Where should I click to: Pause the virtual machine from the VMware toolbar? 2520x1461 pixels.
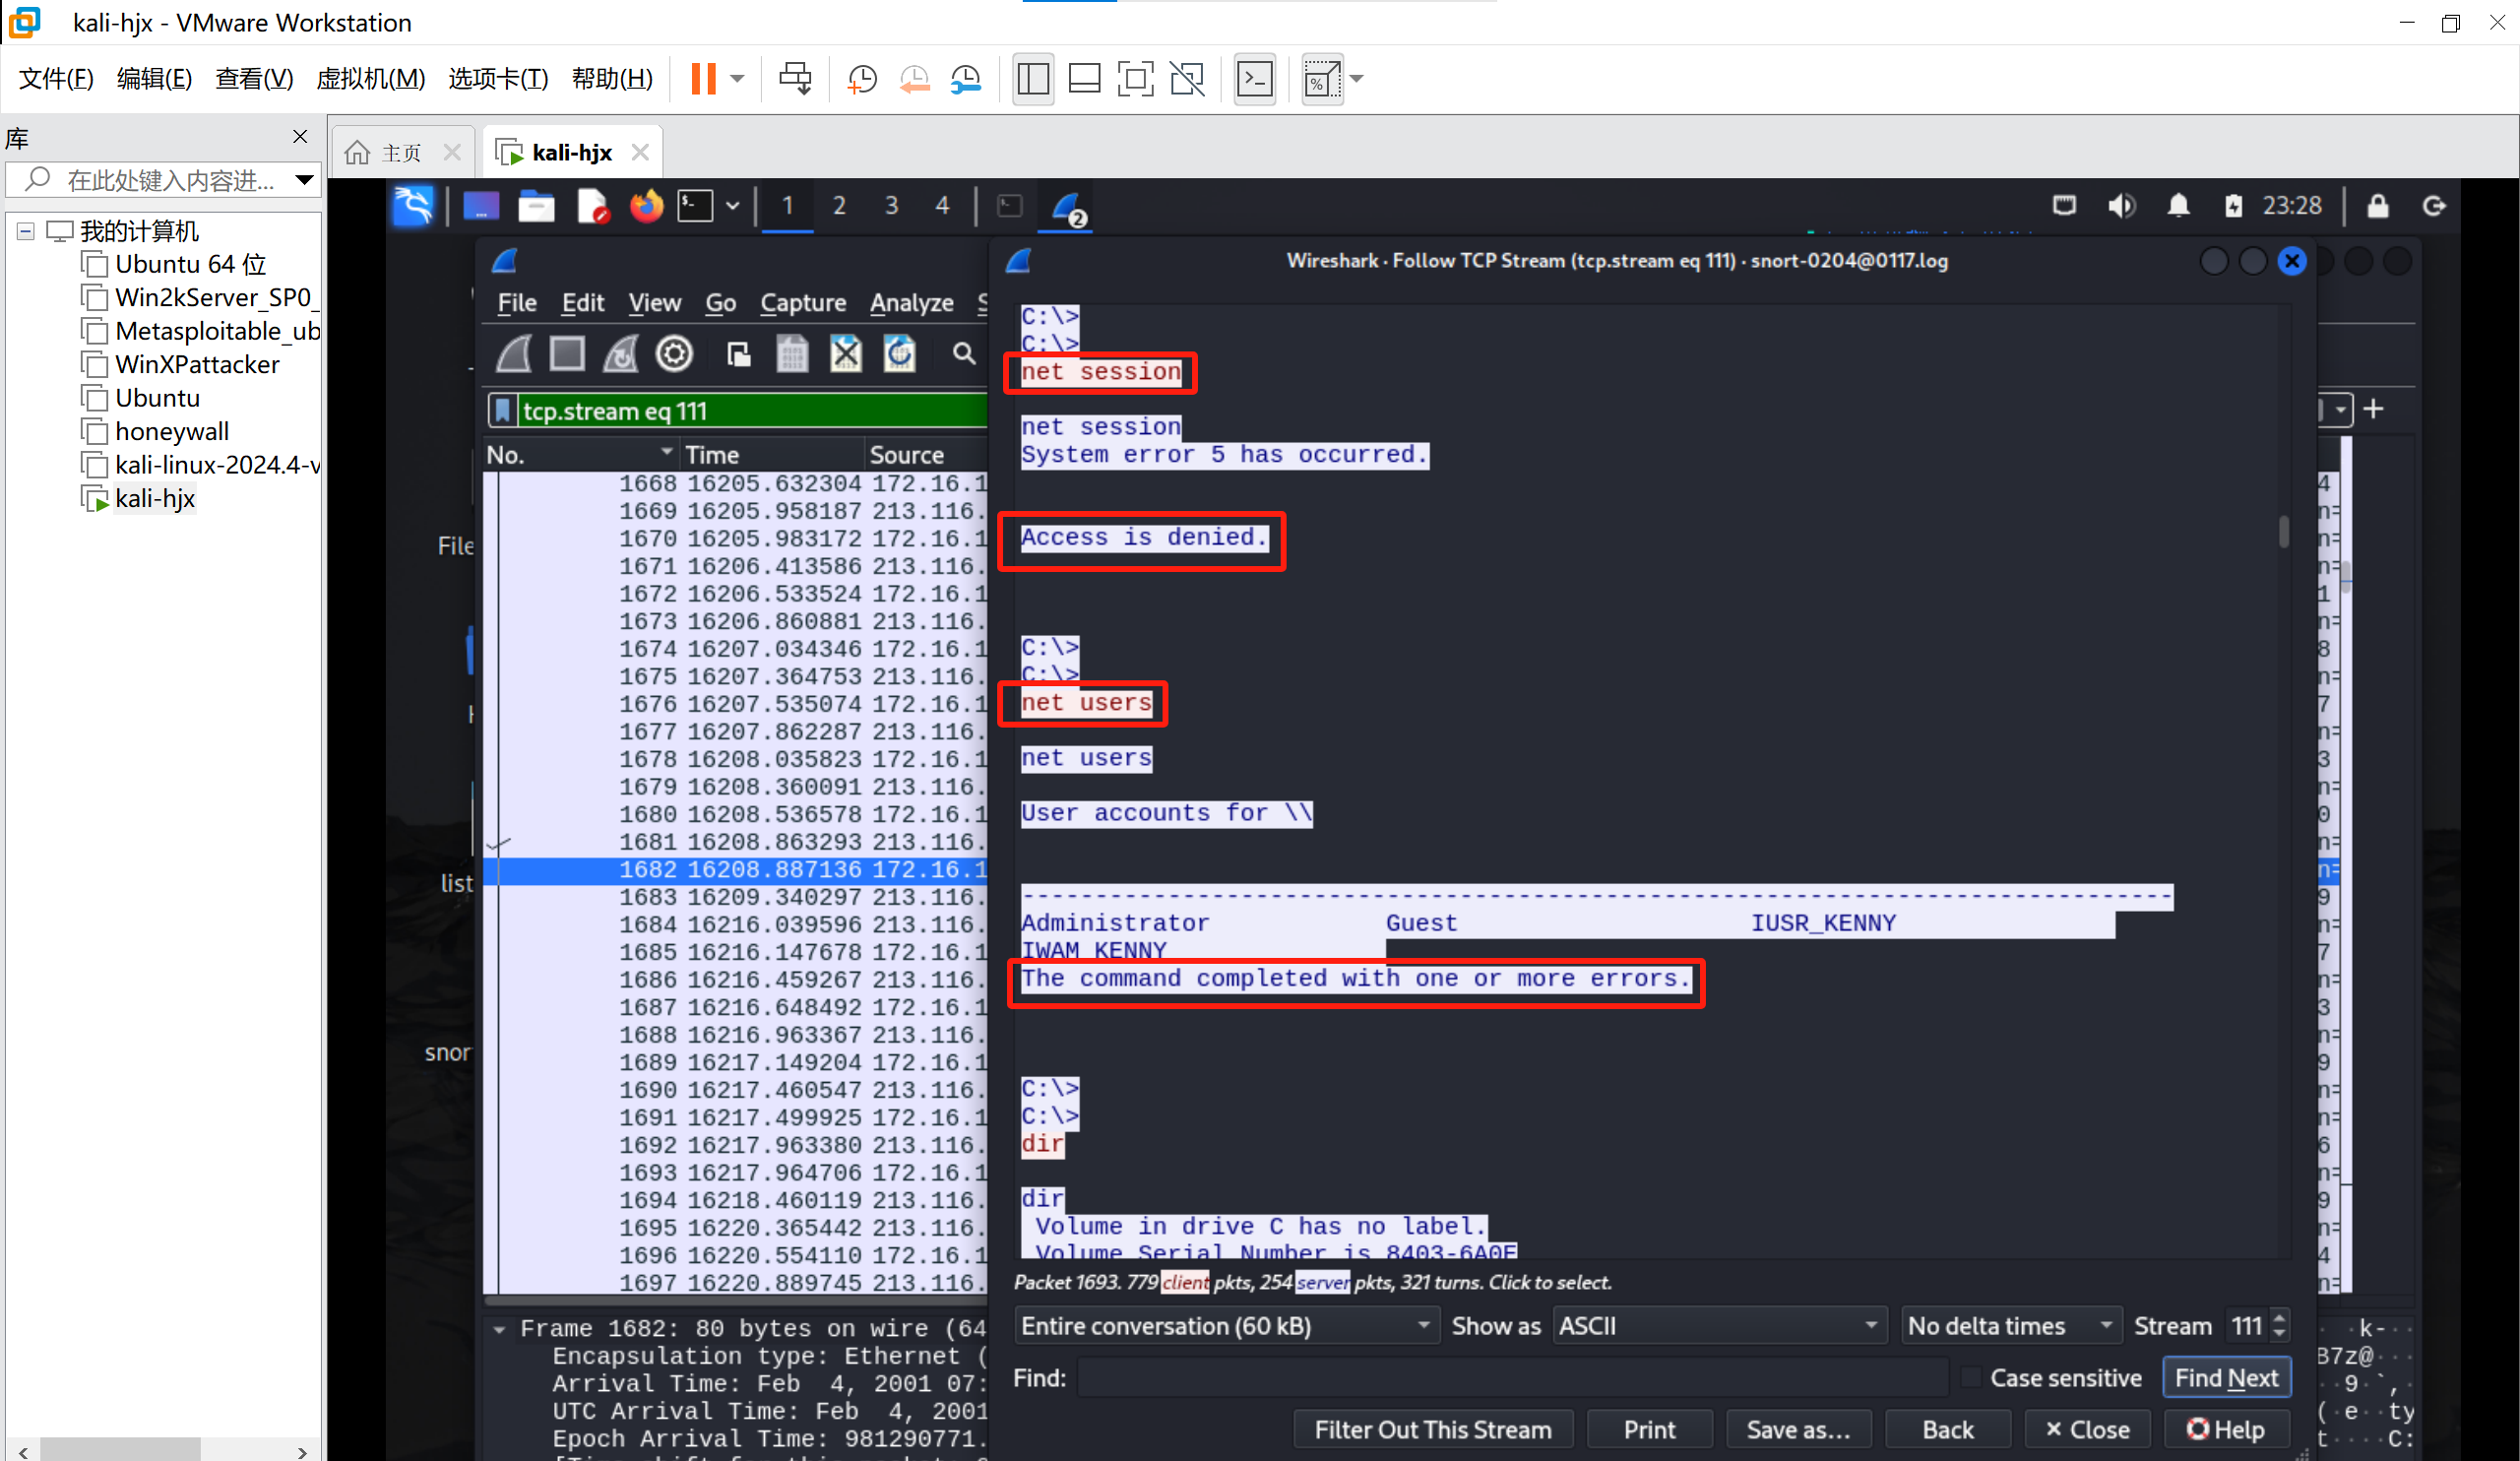704,78
